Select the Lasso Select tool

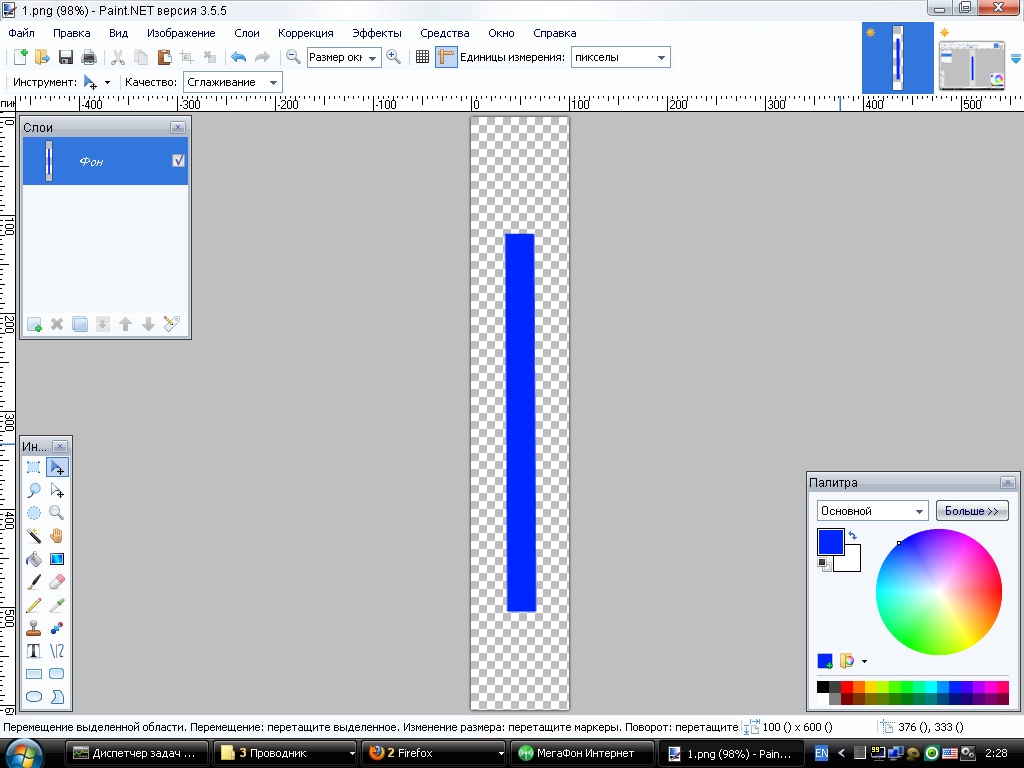click(33, 490)
